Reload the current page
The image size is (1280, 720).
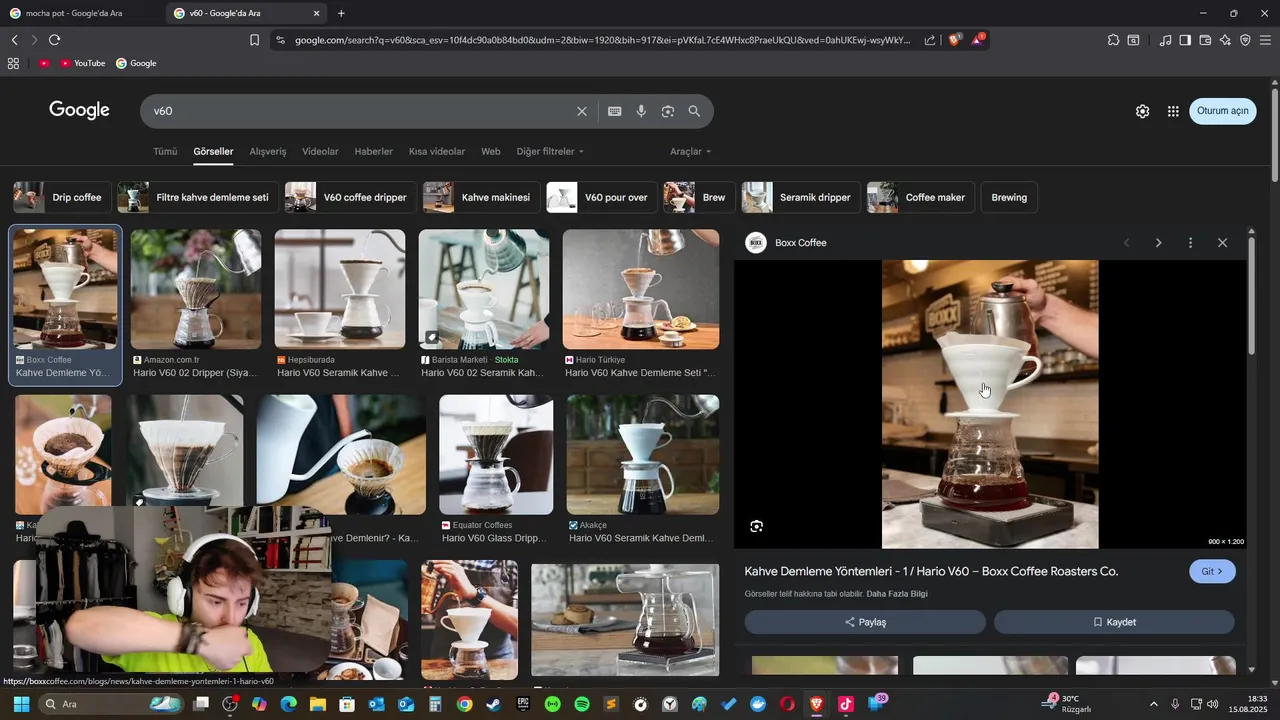(x=54, y=40)
